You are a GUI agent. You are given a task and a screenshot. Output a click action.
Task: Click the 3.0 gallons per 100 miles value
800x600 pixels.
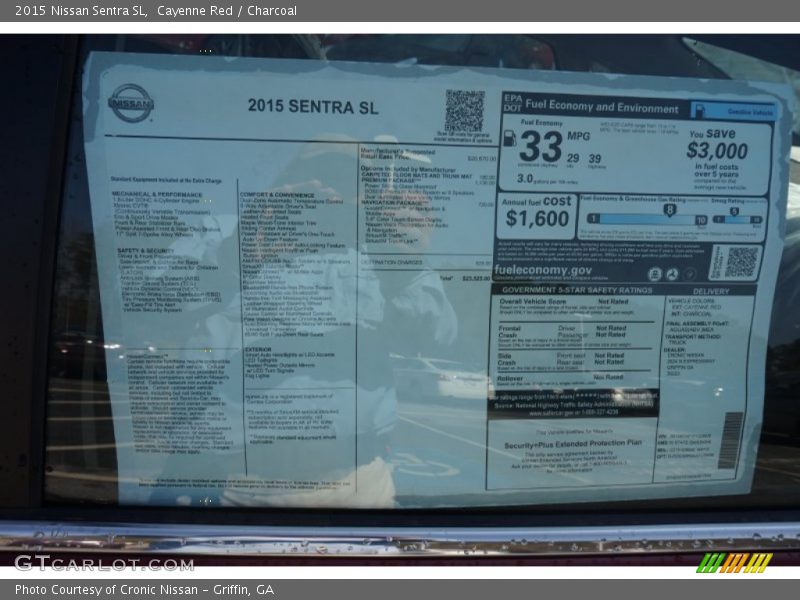tap(525, 179)
